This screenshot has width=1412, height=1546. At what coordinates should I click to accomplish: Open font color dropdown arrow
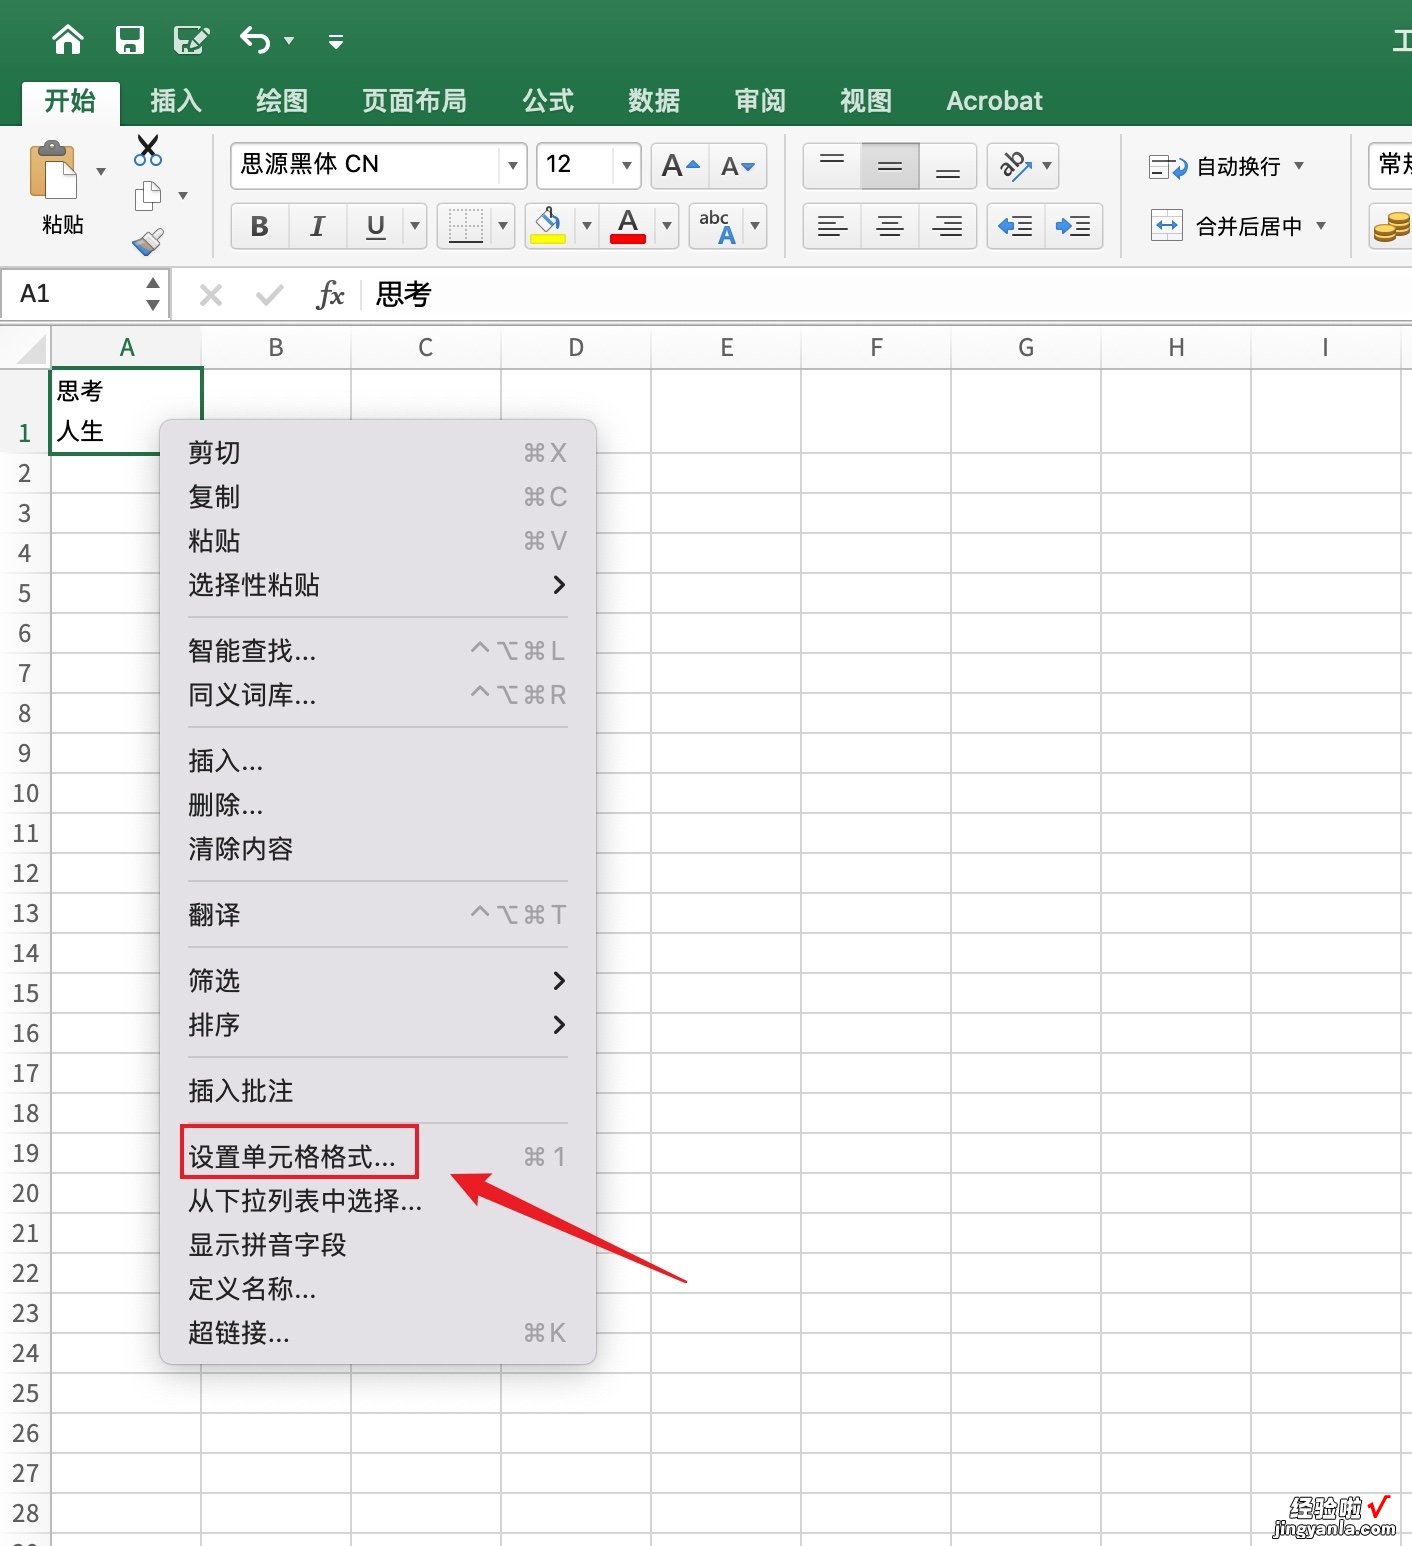[667, 226]
